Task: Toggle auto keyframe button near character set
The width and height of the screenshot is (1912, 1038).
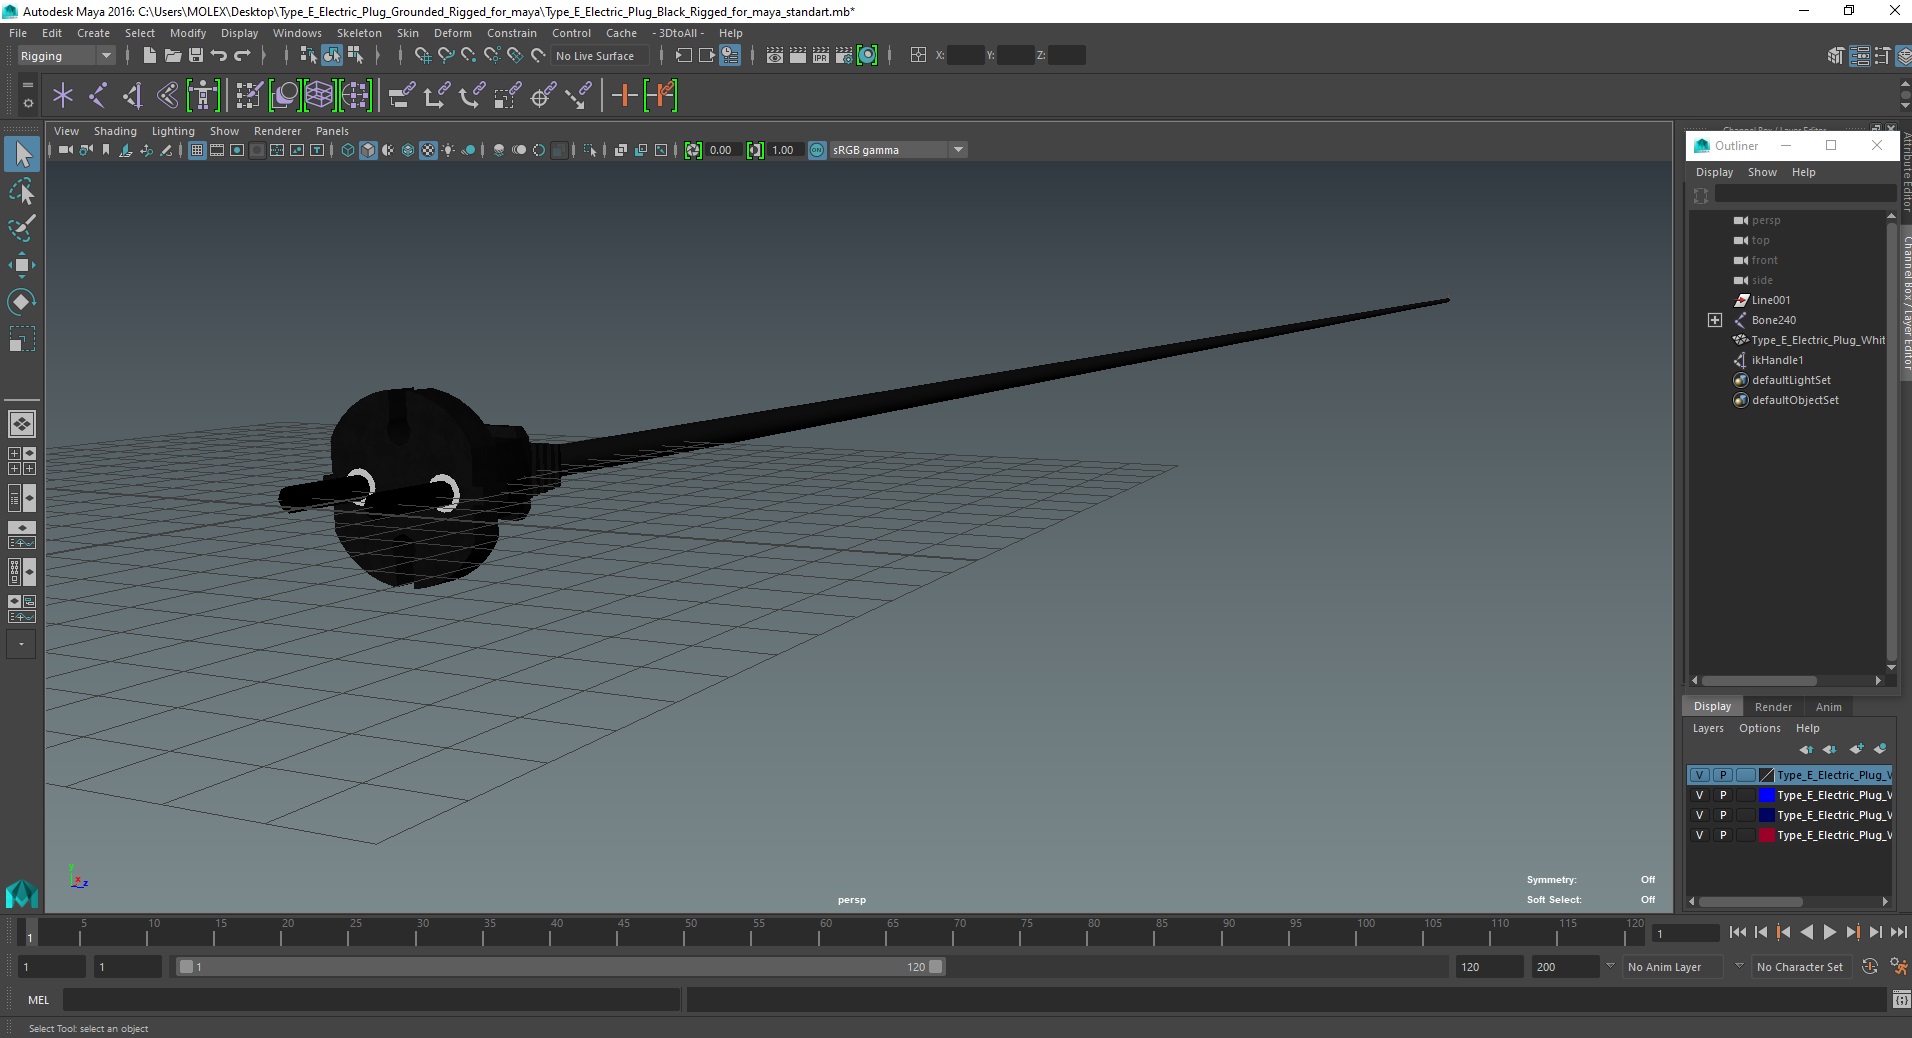Action: (1870, 966)
